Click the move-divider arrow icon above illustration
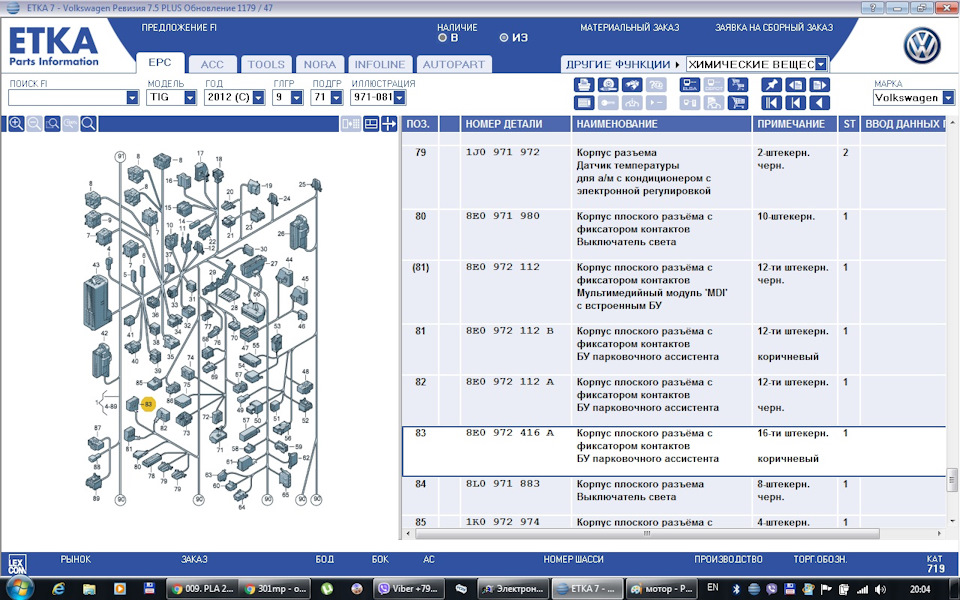Screen dimensions: 960x600 389,124
